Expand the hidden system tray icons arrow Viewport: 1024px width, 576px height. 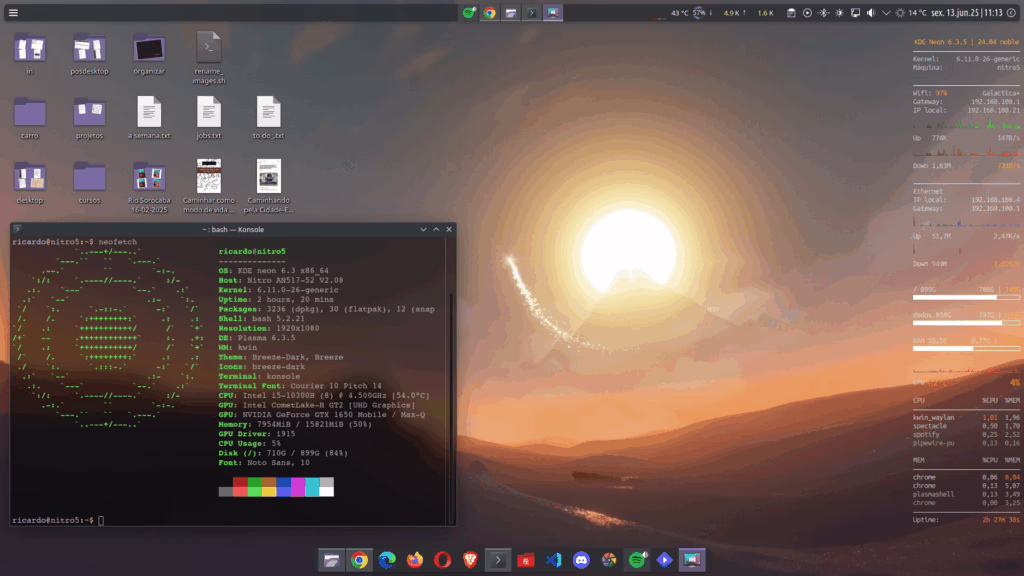click(x=886, y=12)
